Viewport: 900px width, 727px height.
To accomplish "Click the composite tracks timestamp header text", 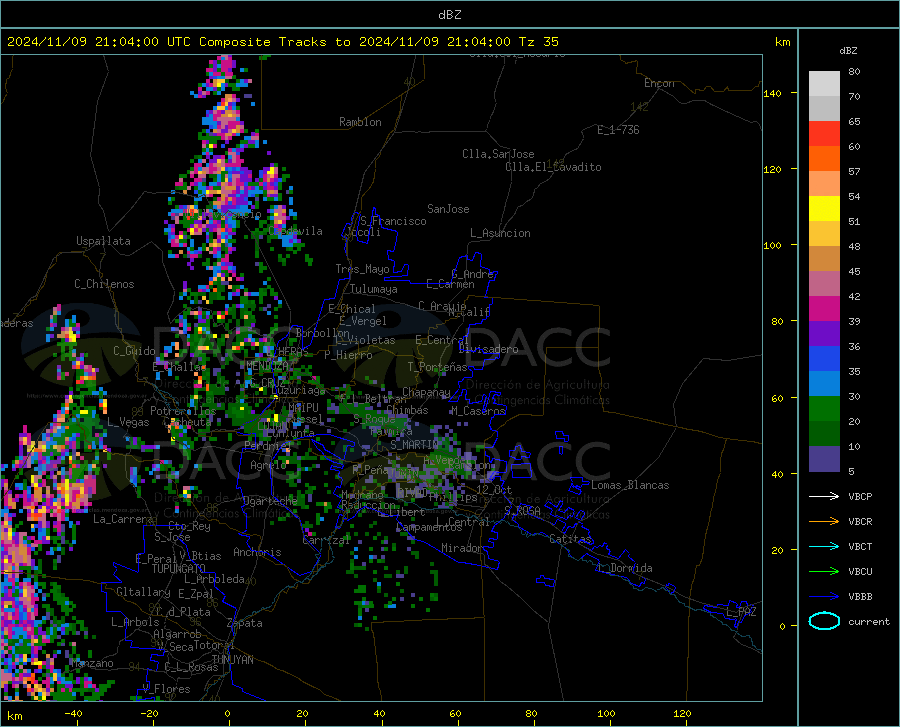I will [x=282, y=42].
